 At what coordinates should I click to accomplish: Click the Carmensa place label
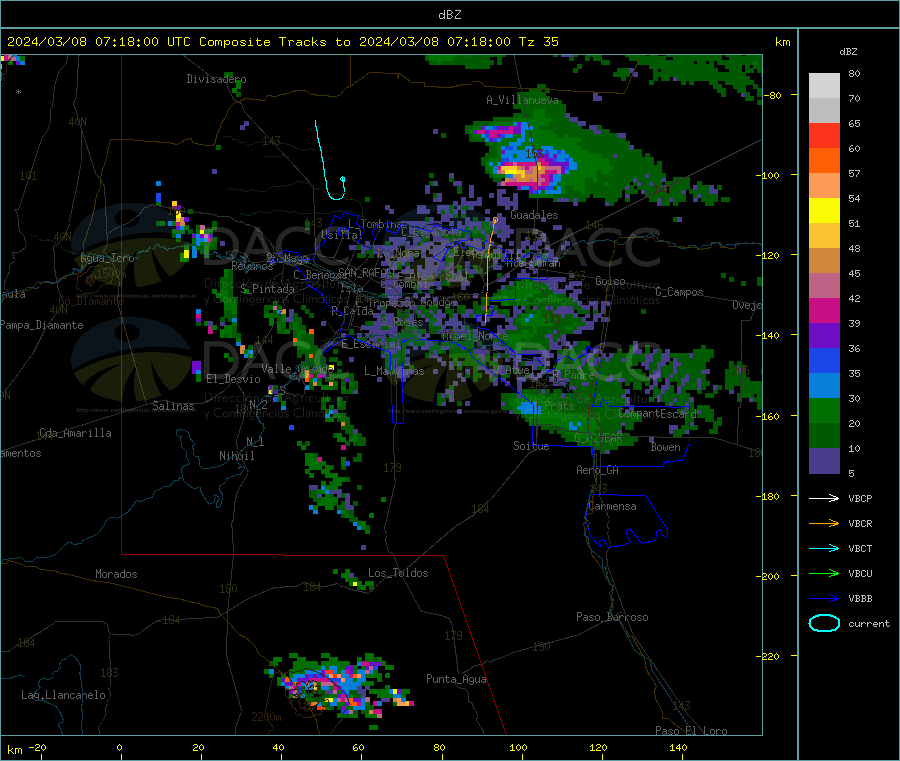[612, 507]
